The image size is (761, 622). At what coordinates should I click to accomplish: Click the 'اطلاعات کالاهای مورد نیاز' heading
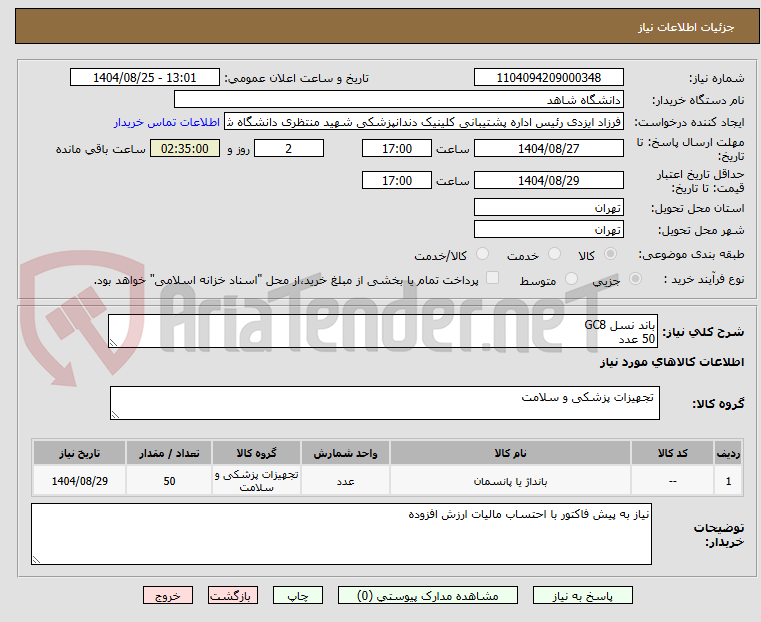click(672, 362)
